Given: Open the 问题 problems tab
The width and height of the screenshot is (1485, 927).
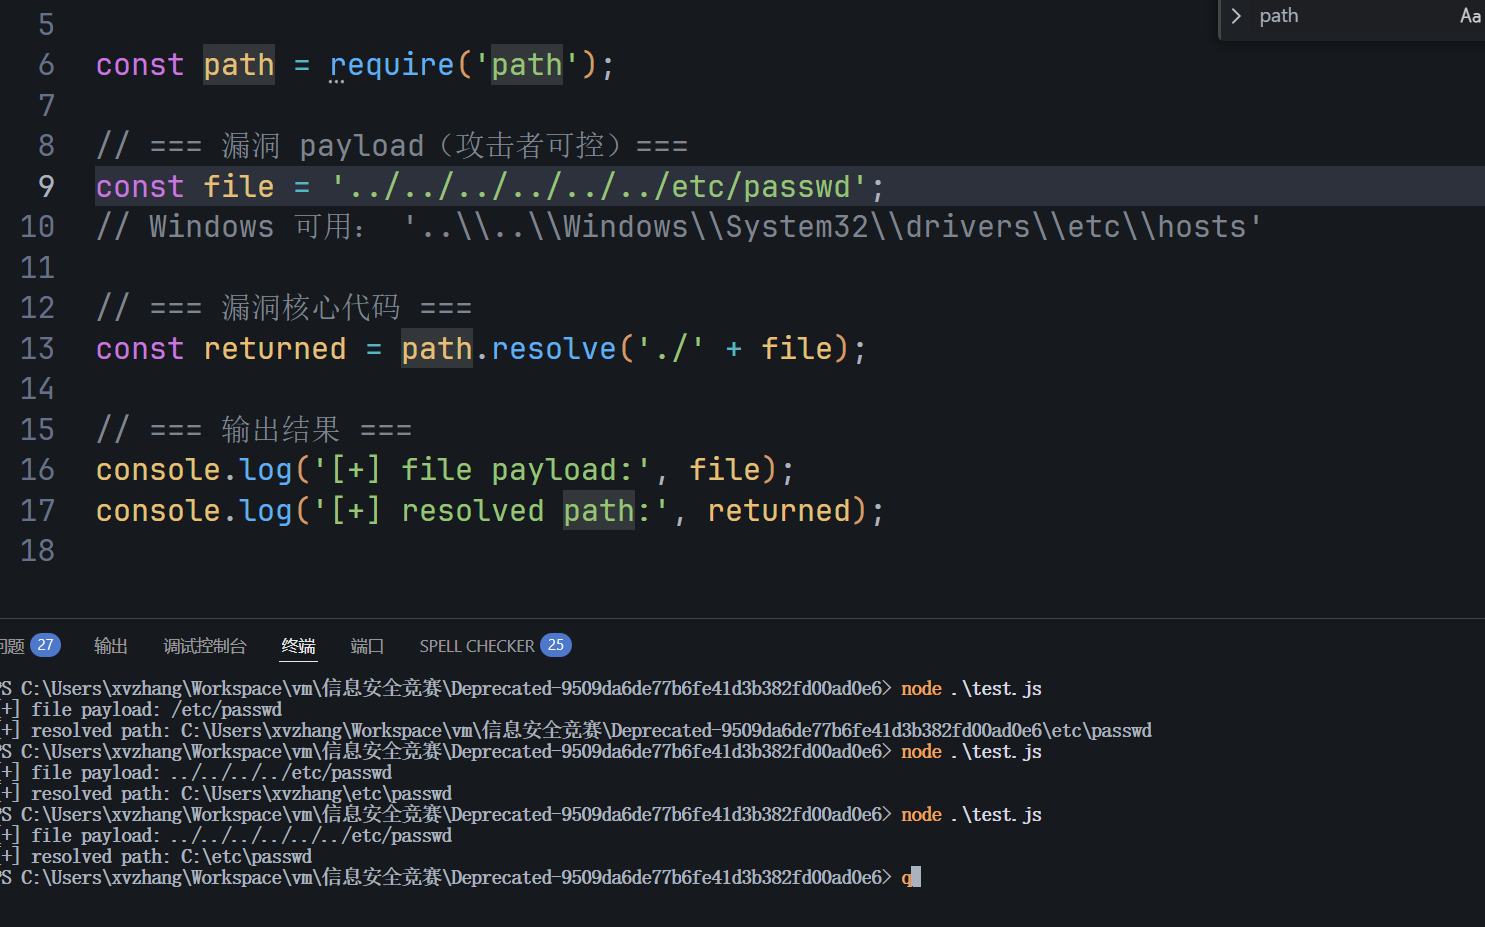Looking at the screenshot, I should point(12,646).
